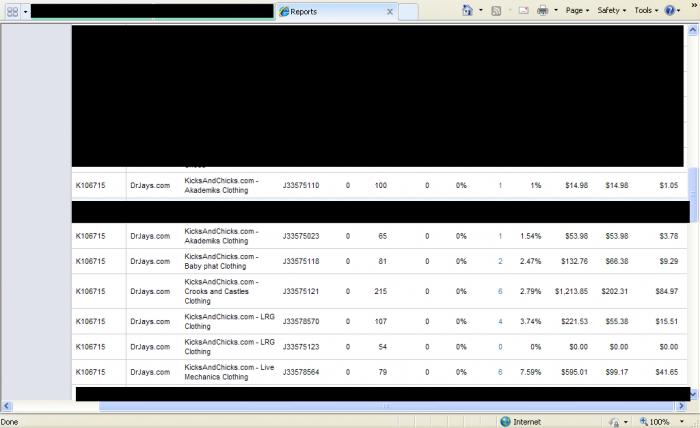Click the $132.76 sales amount

pos(575,261)
